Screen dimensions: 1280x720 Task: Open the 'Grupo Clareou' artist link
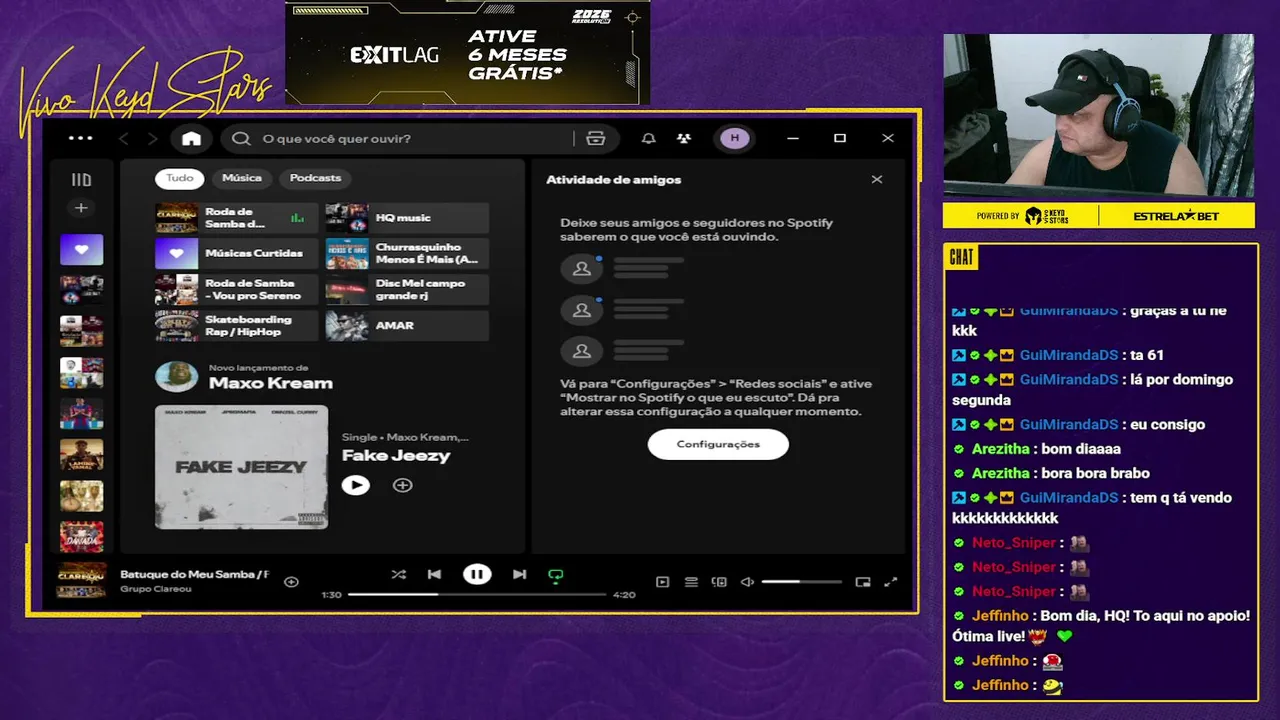tap(156, 589)
